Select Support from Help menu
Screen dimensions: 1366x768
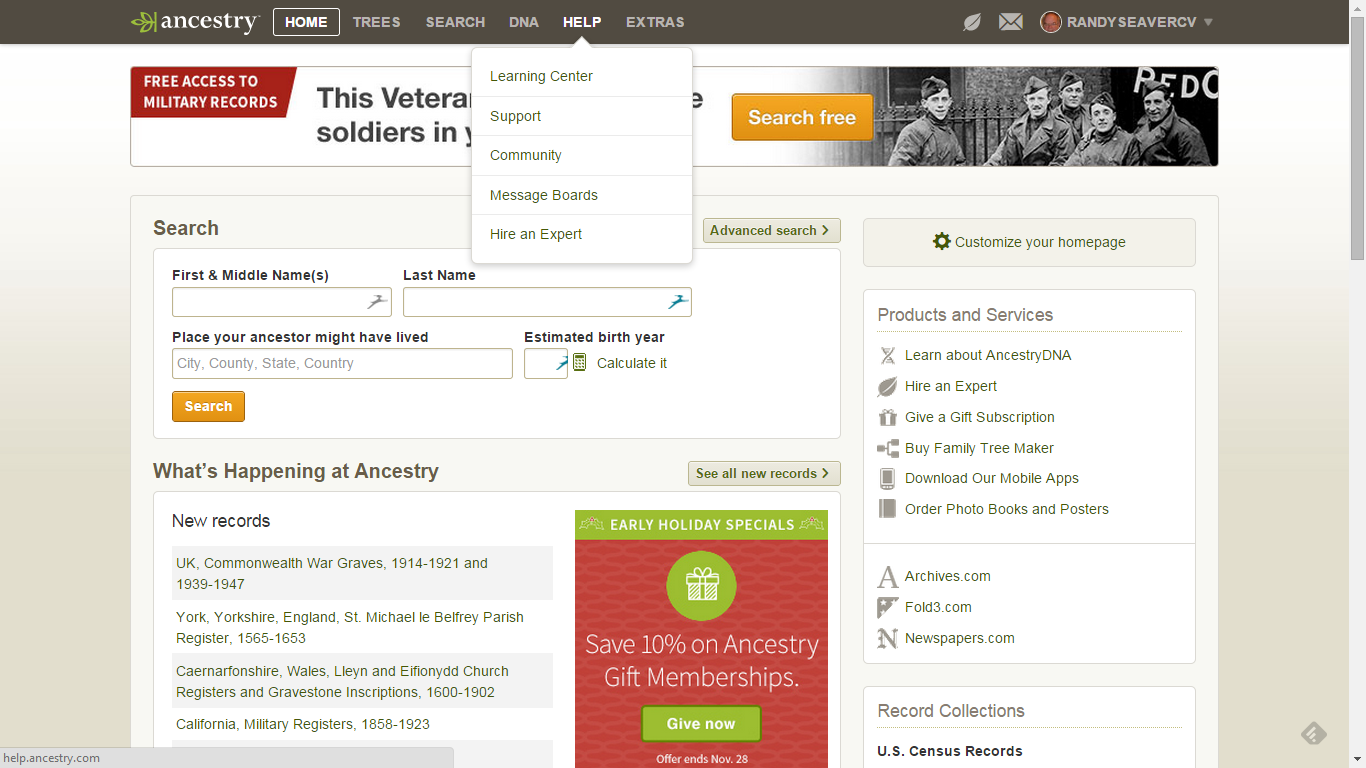pos(582,116)
